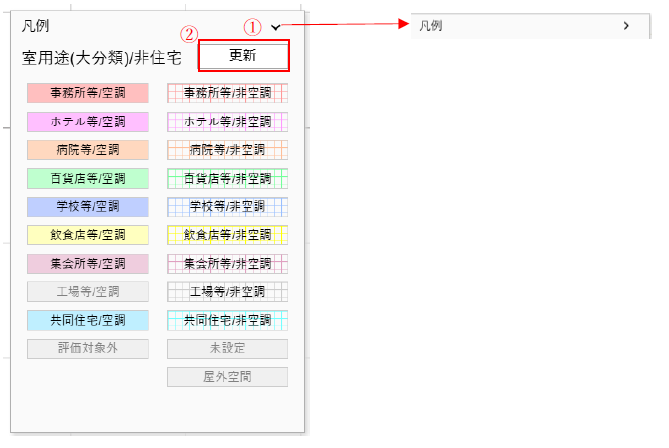Select the 事務所等/非空調 legend swatch
Screen dimensions: 669x448
(227, 93)
